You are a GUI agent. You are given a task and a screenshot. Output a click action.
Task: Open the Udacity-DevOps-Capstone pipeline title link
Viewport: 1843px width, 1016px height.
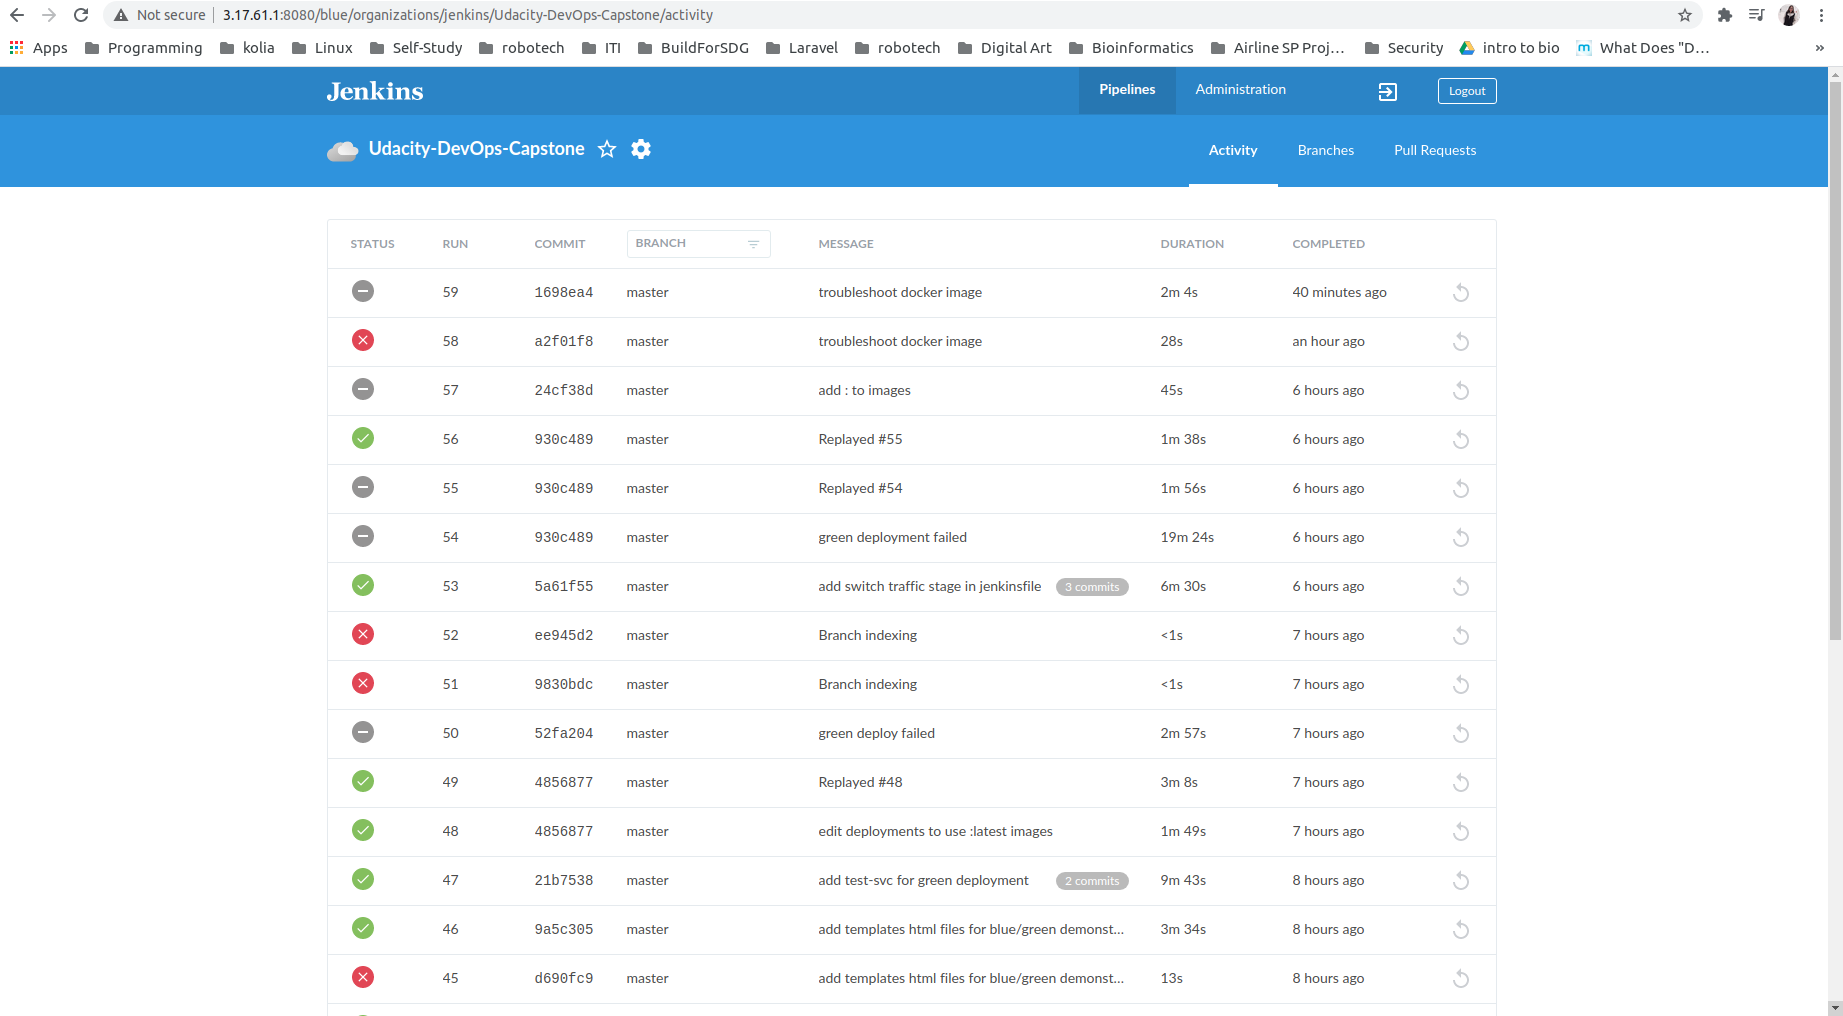click(476, 149)
